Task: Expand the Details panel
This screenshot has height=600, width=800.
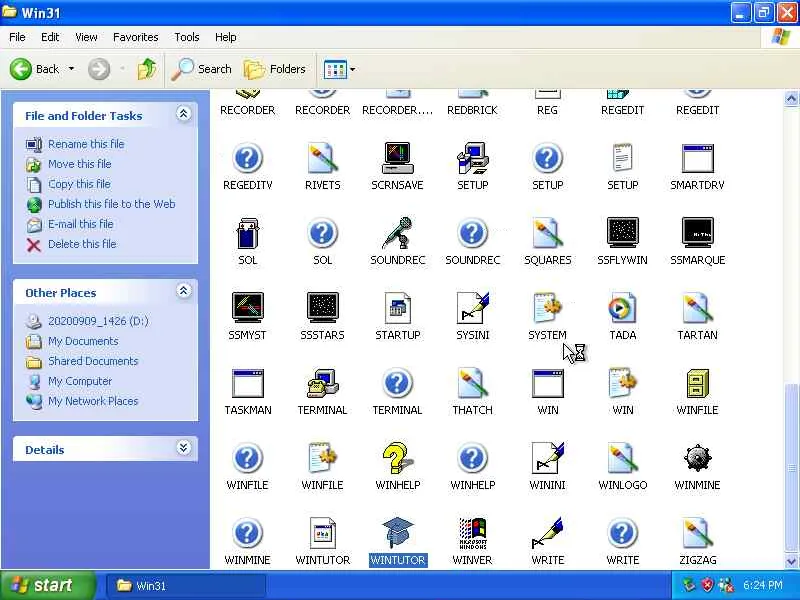Action: [184, 448]
